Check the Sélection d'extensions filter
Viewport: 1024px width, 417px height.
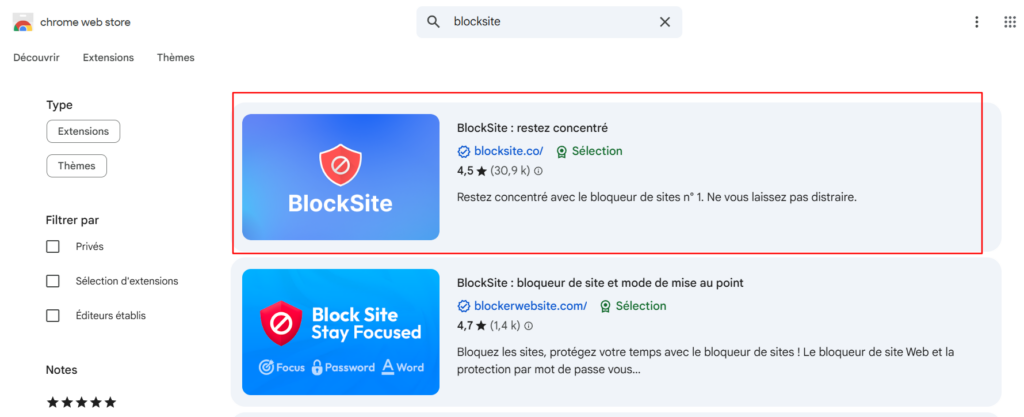click(x=53, y=281)
